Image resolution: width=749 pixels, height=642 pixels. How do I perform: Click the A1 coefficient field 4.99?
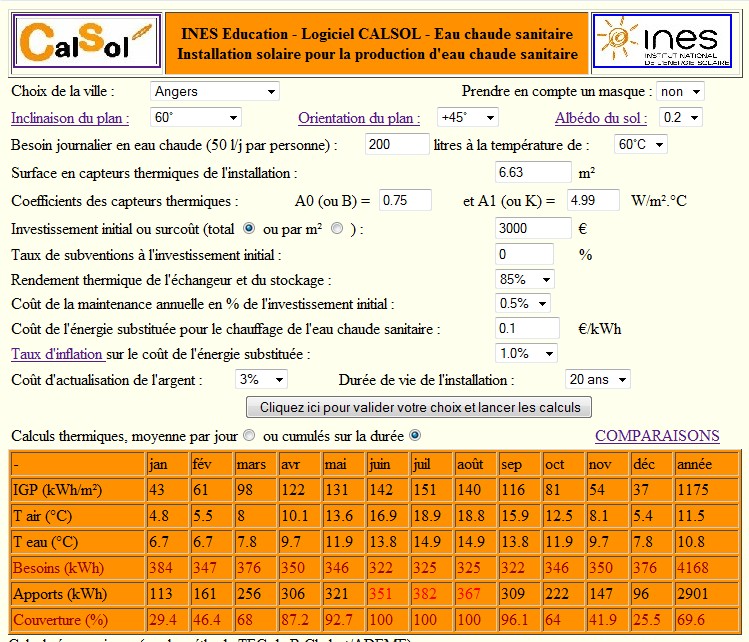click(593, 200)
